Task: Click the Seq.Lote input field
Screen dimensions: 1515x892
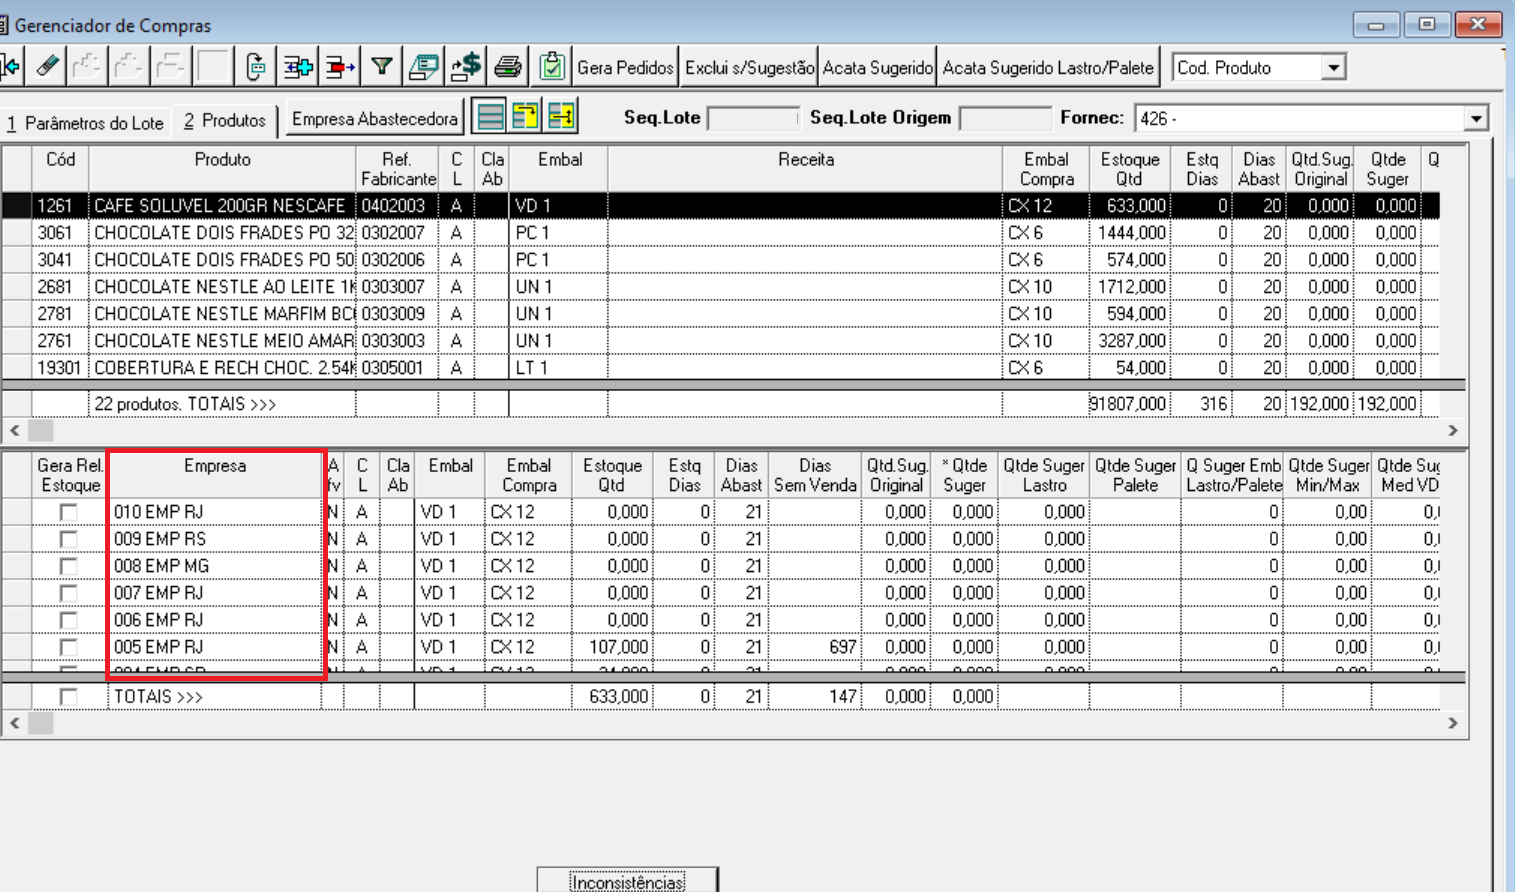Action: 753,118
